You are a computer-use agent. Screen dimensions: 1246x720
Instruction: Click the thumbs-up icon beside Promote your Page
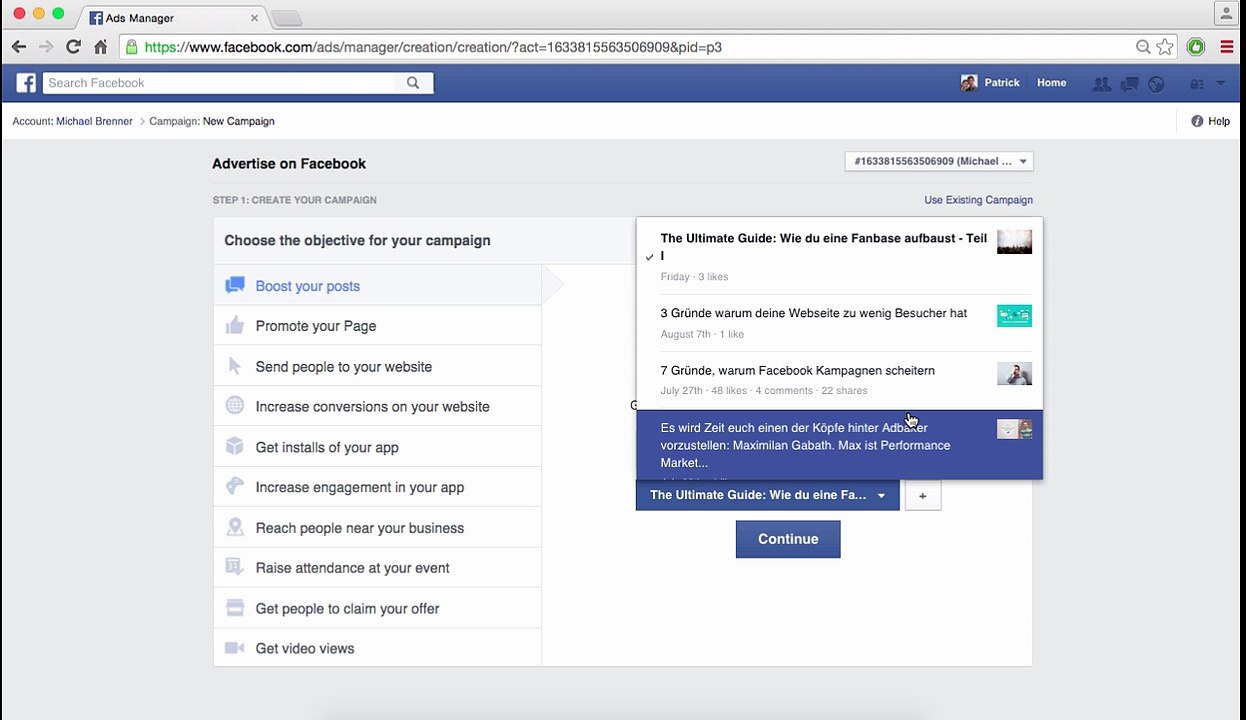pos(235,325)
